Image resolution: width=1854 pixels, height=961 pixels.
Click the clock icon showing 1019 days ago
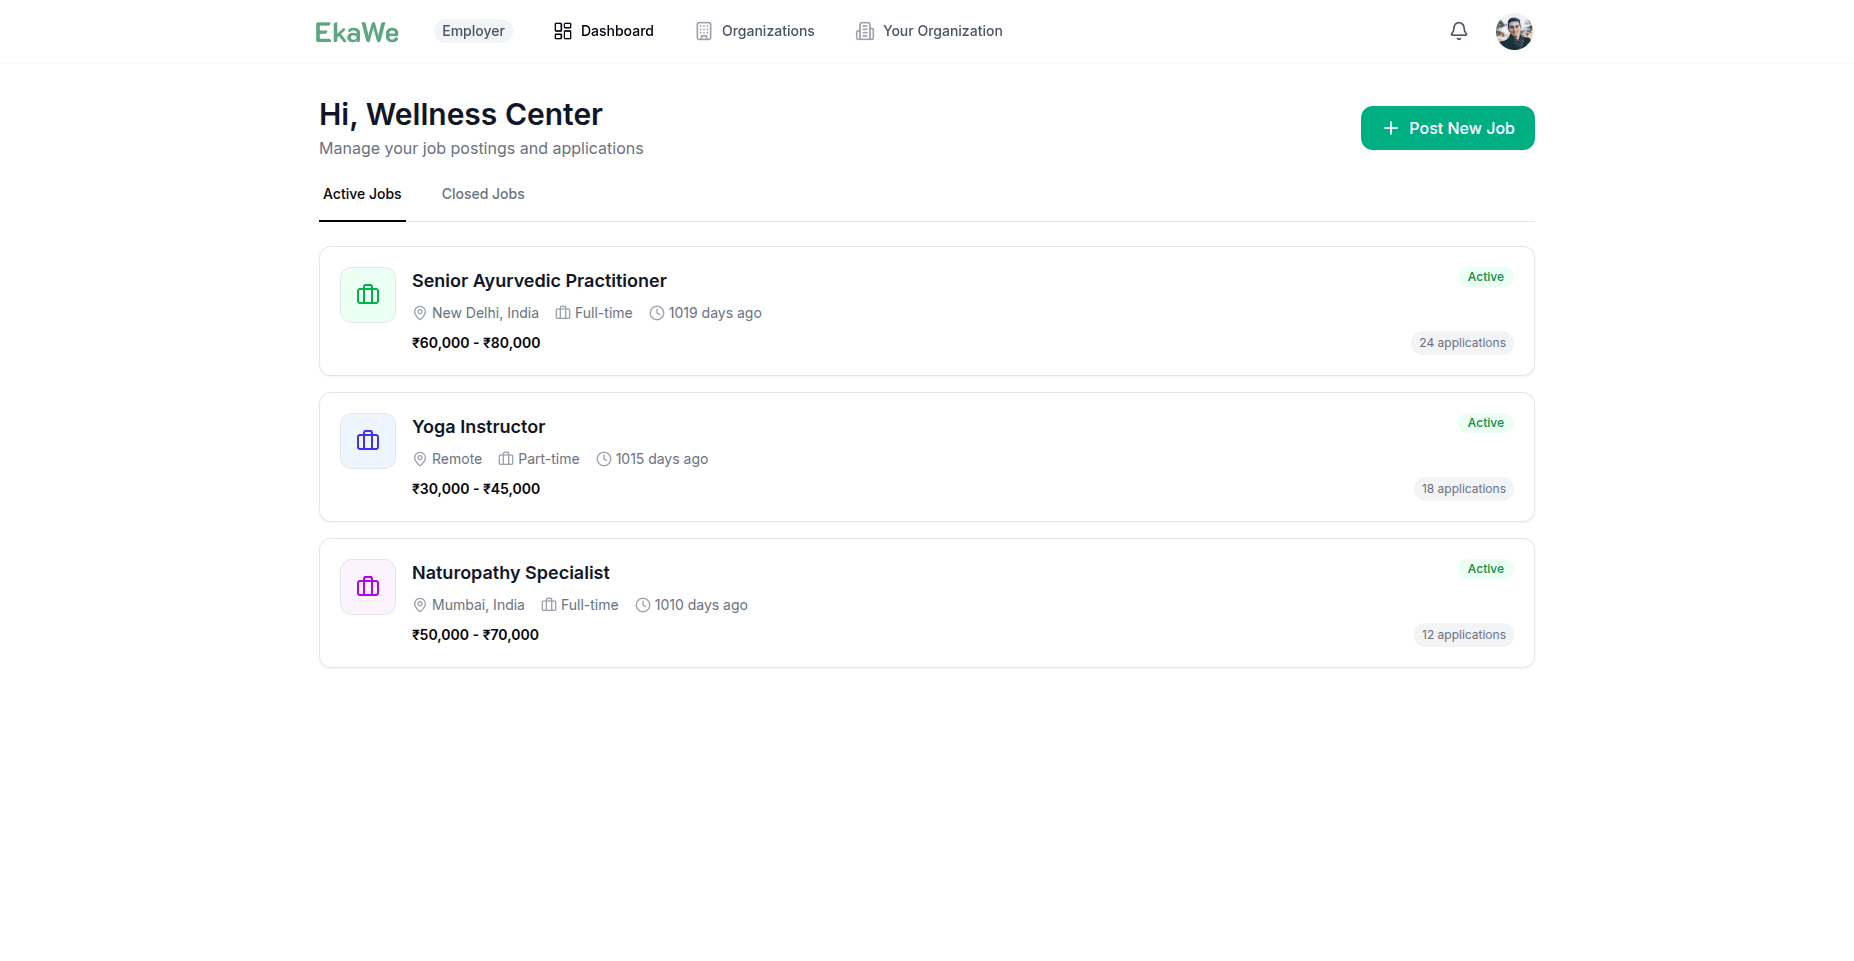click(656, 312)
